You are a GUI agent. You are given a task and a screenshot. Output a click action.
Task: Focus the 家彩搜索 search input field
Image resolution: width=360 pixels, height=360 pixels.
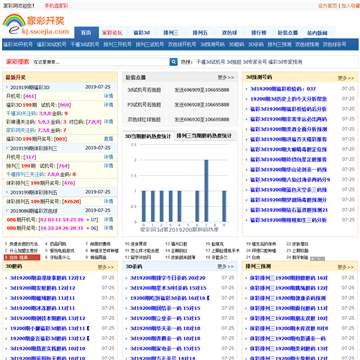coord(101,62)
